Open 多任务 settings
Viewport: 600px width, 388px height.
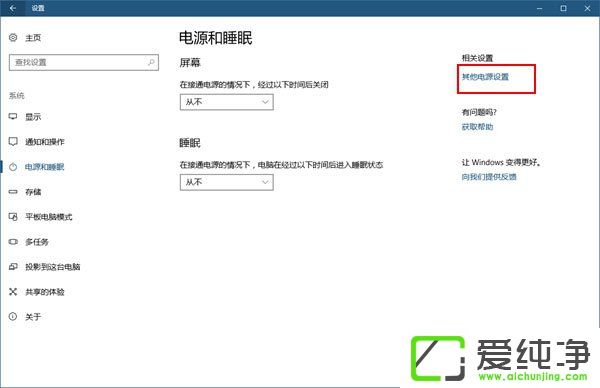(x=37, y=242)
